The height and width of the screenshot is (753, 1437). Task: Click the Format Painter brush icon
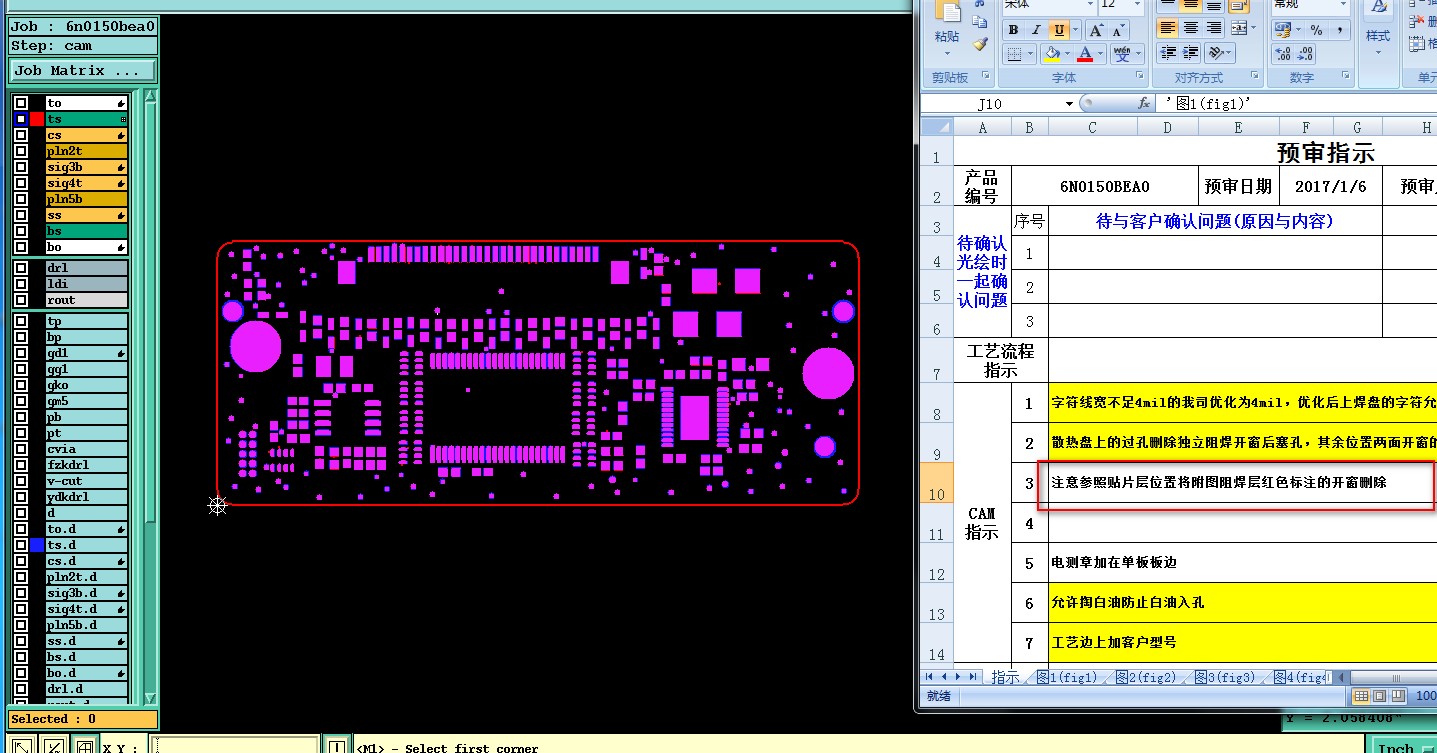tap(980, 44)
